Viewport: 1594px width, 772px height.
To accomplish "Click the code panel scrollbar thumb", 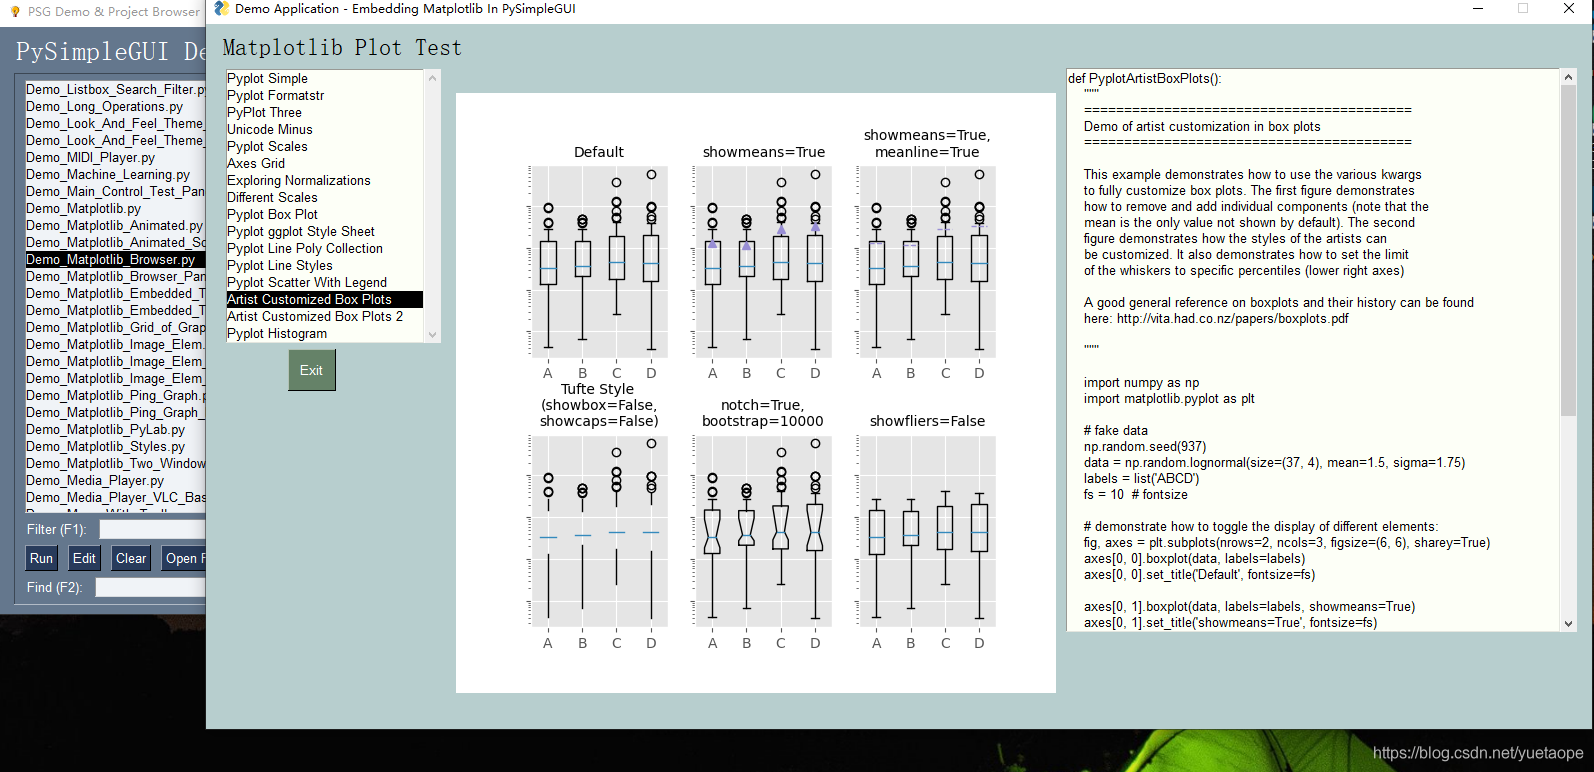I will tap(1568, 250).
